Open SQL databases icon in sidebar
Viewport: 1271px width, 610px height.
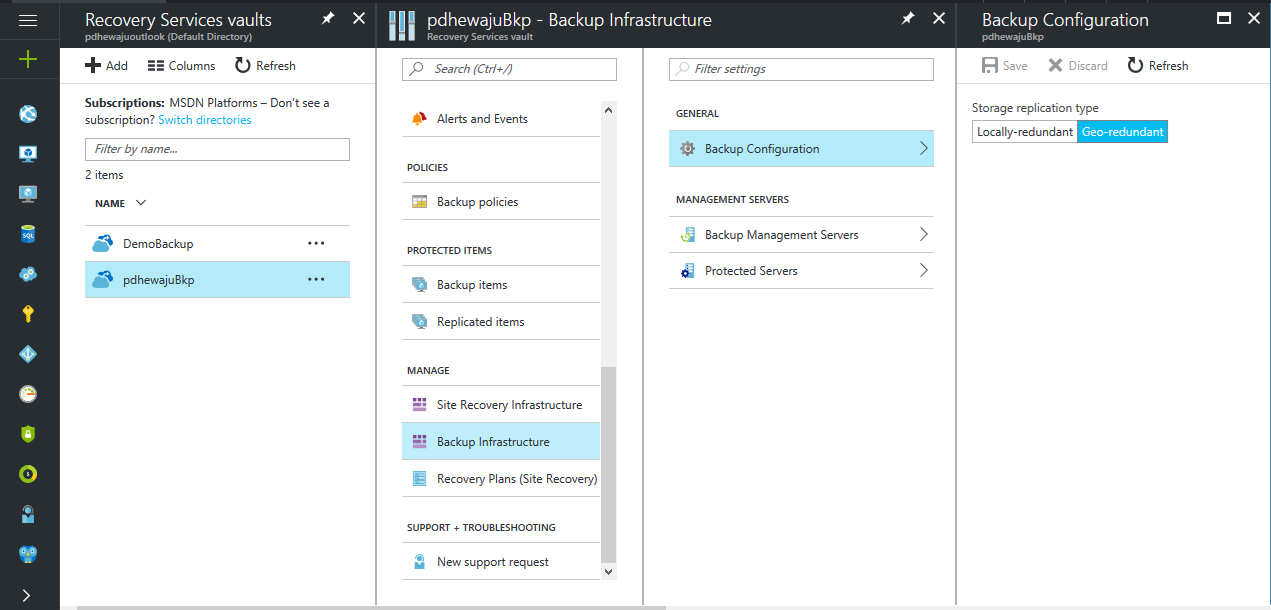pos(28,233)
